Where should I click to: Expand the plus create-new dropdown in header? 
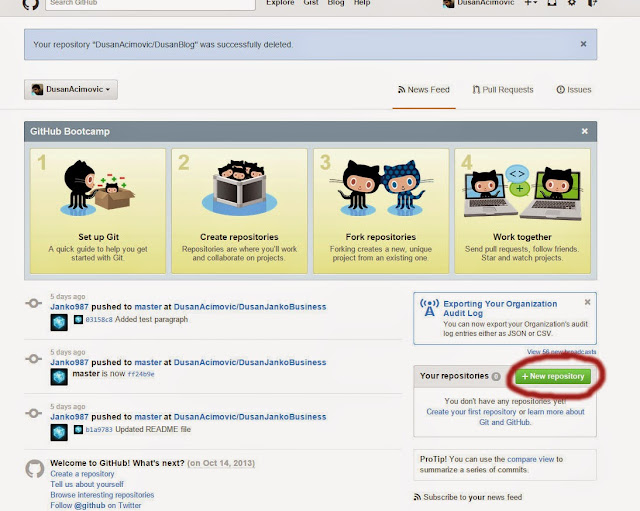(x=530, y=3)
